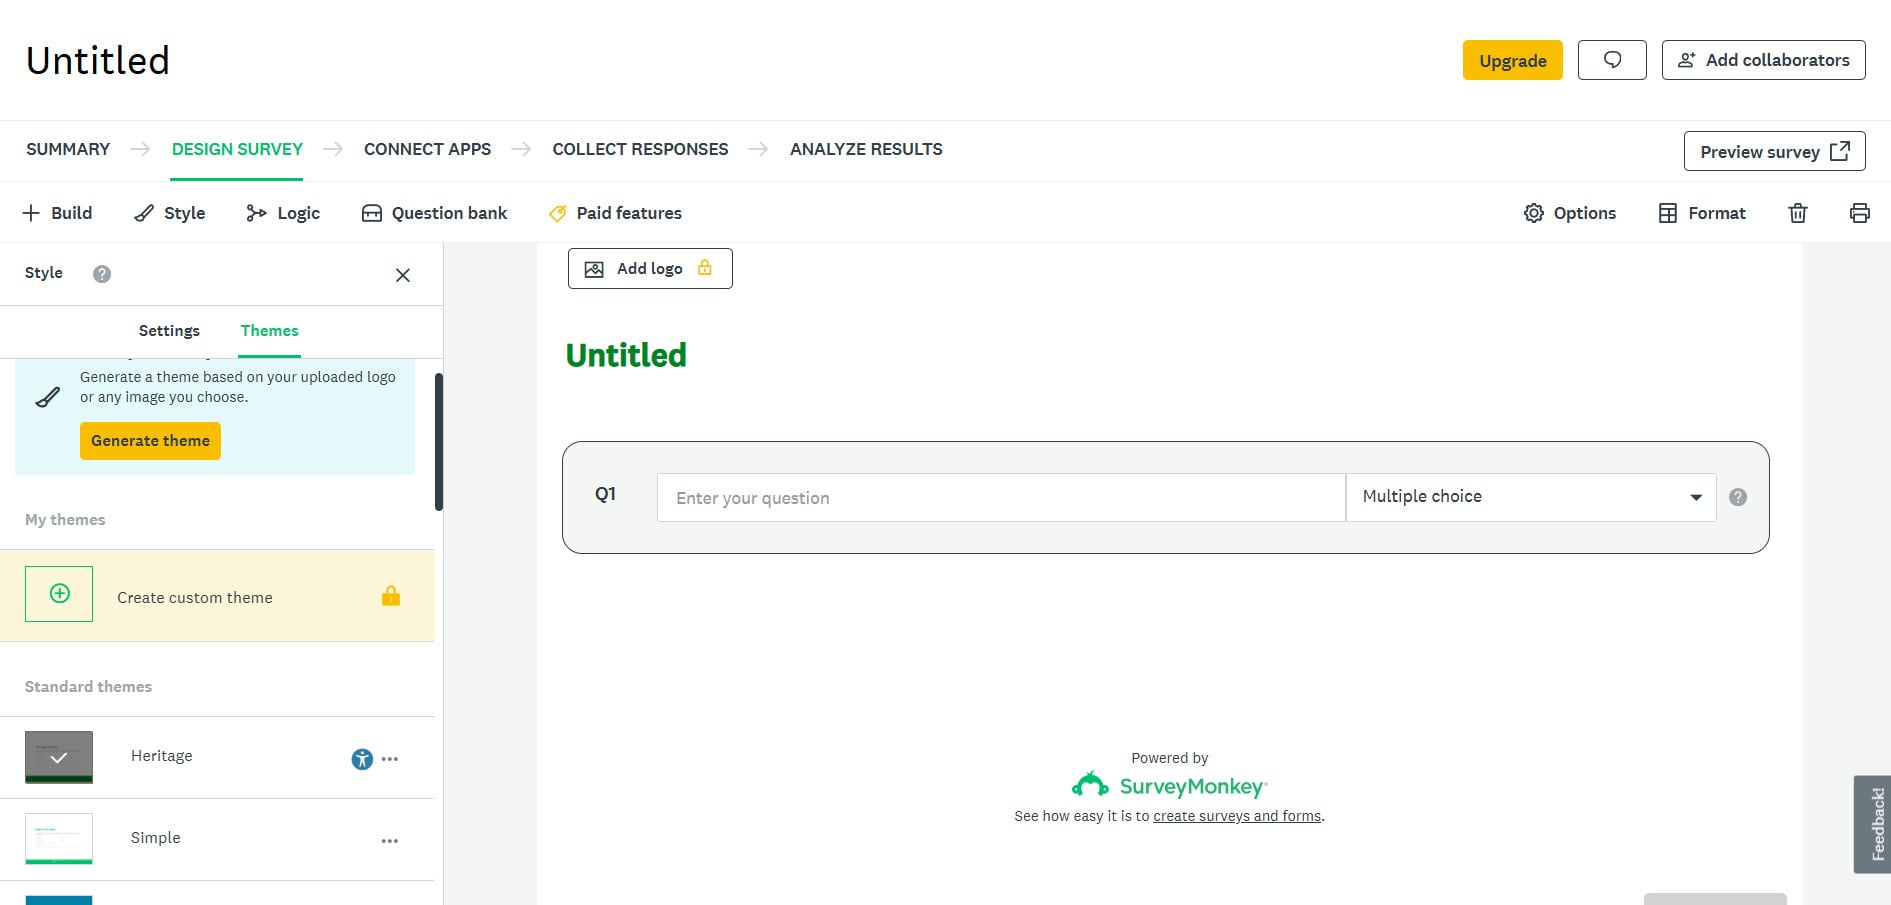Open COLLECT RESPONSES step
The width and height of the screenshot is (1891, 905).
(640, 149)
